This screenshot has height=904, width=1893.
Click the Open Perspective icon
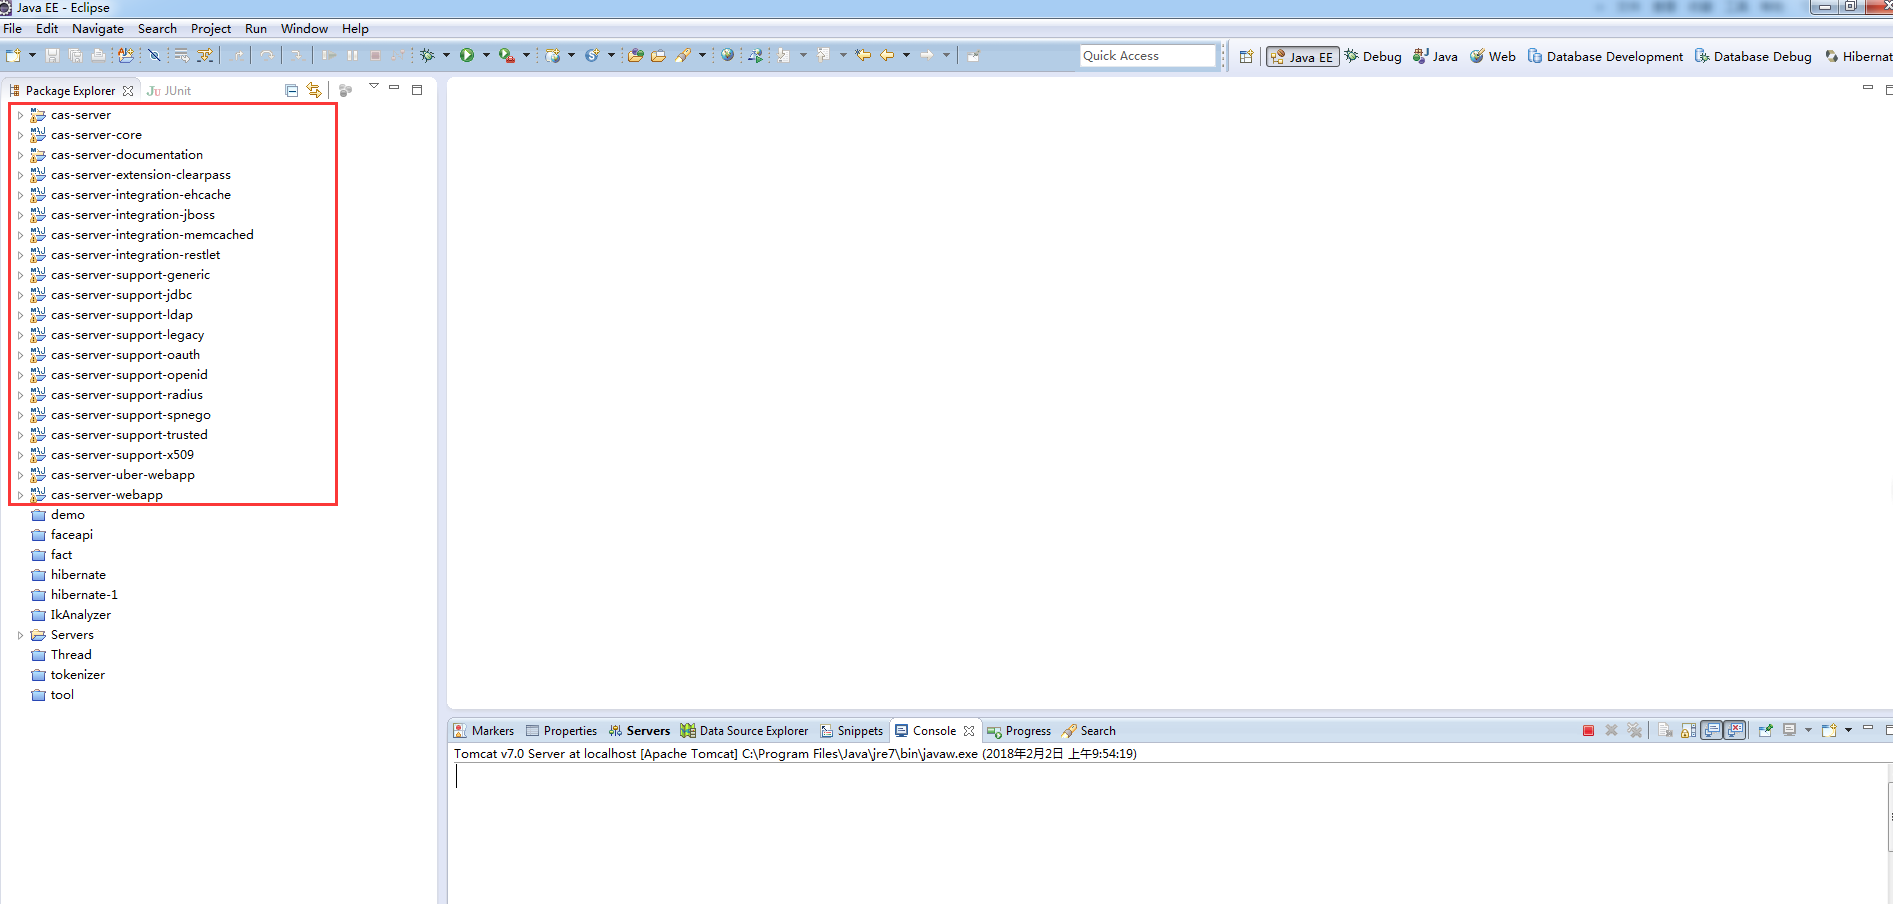(x=1246, y=56)
